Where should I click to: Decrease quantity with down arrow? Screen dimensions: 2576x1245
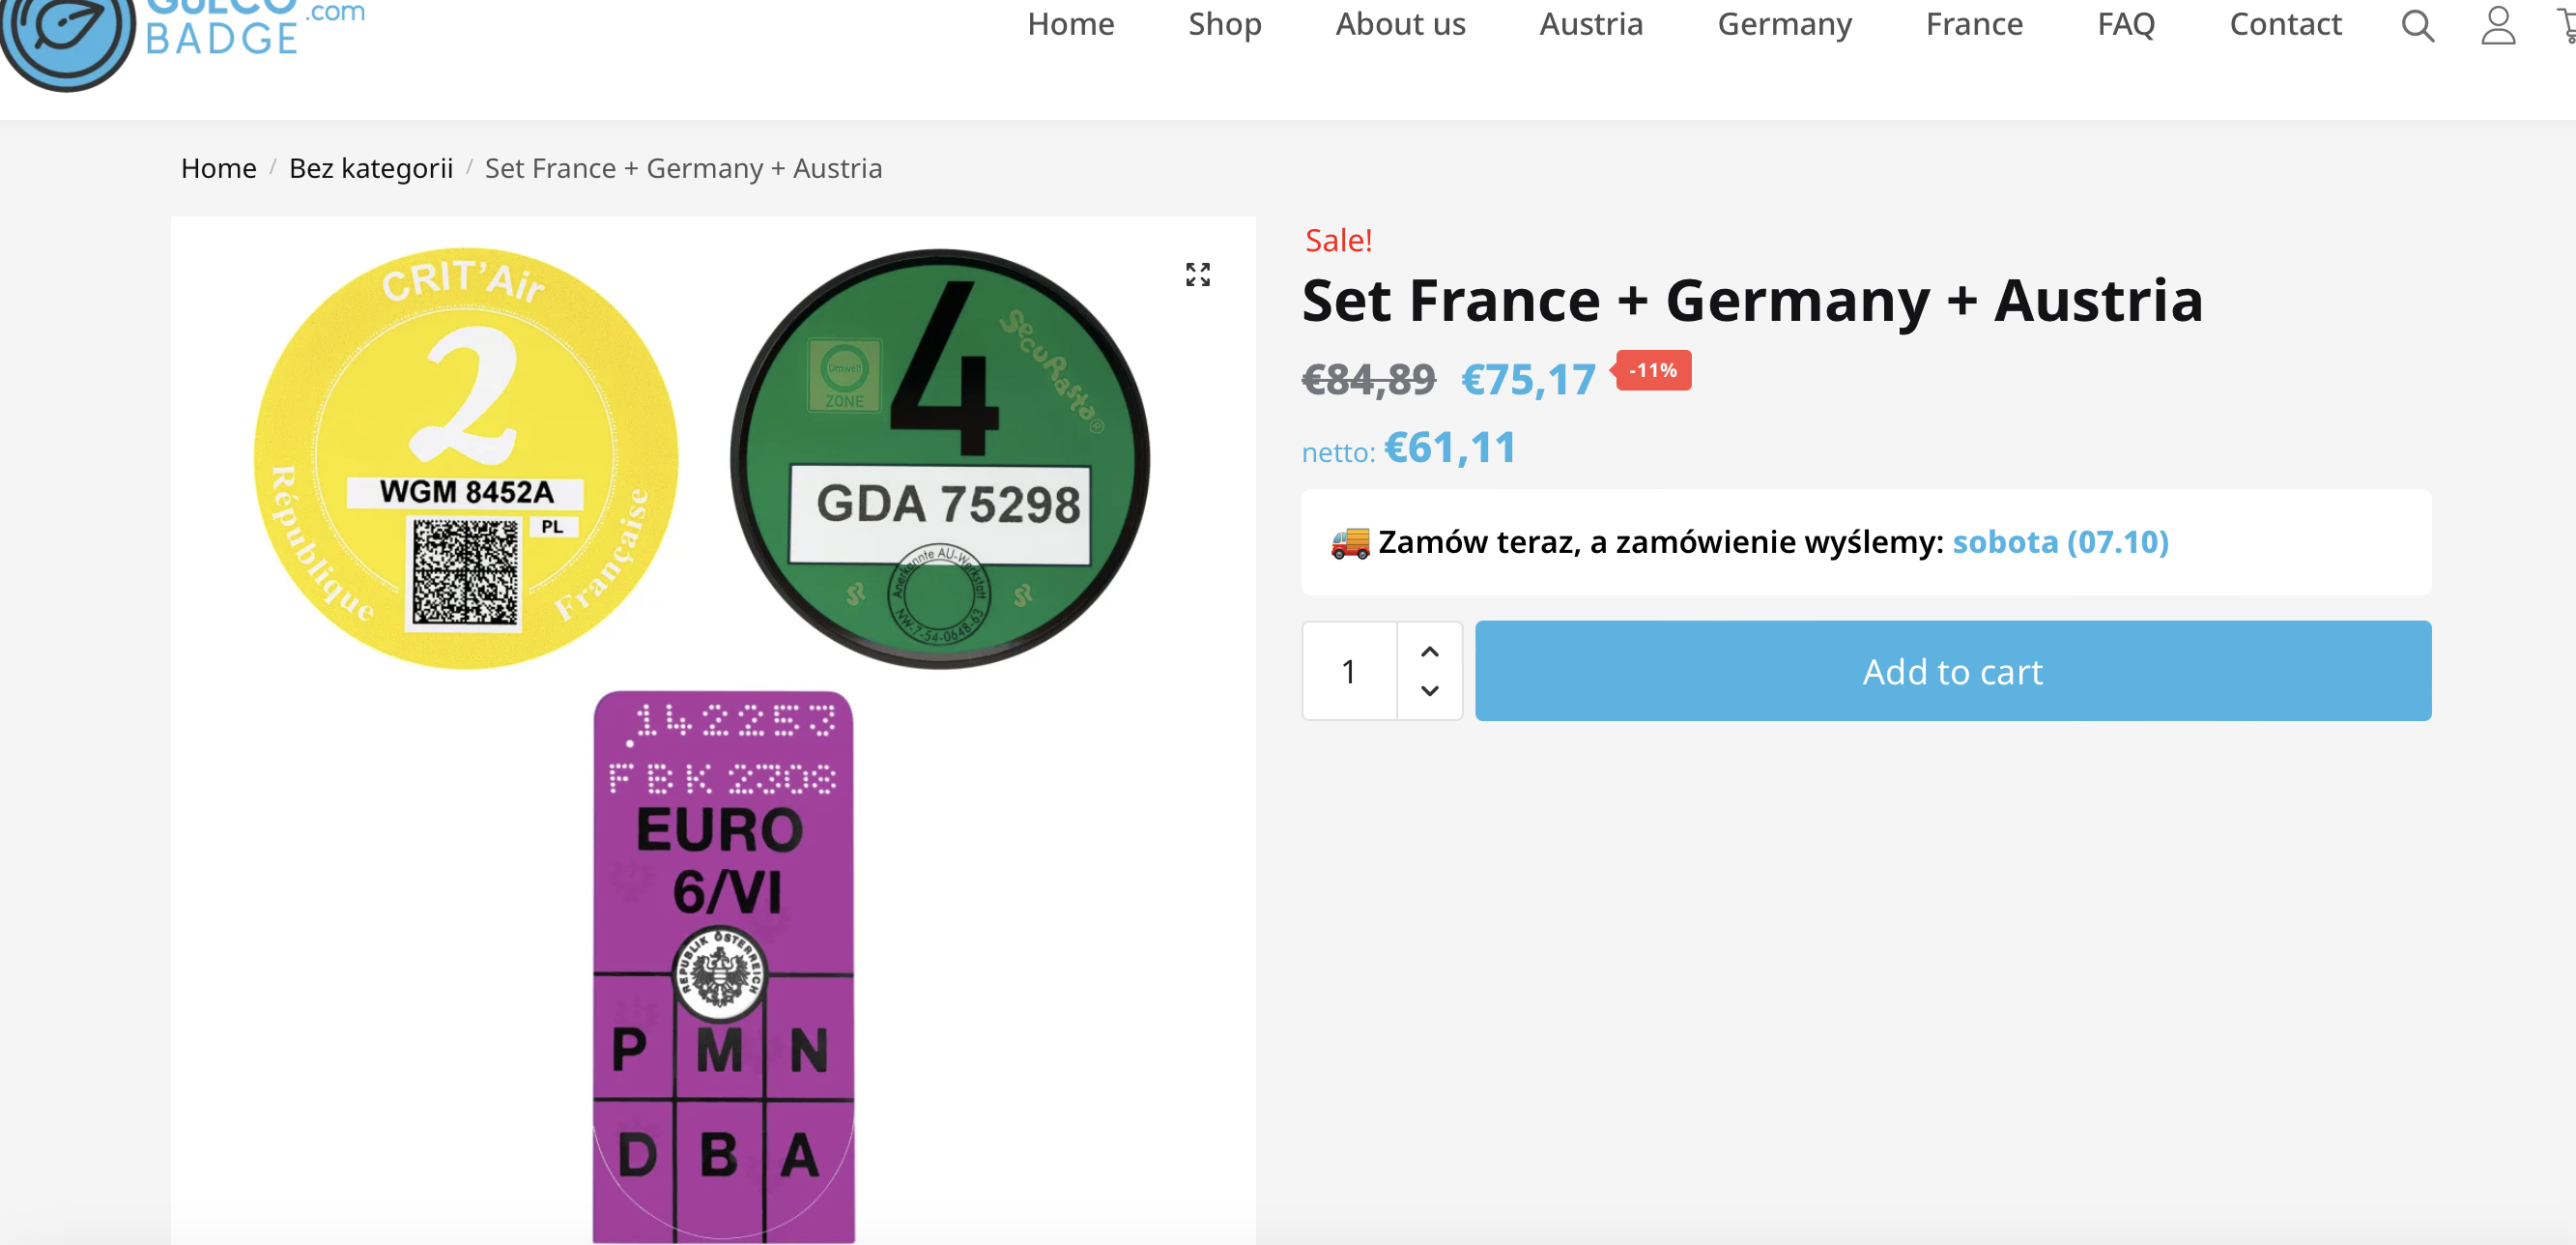[1429, 690]
